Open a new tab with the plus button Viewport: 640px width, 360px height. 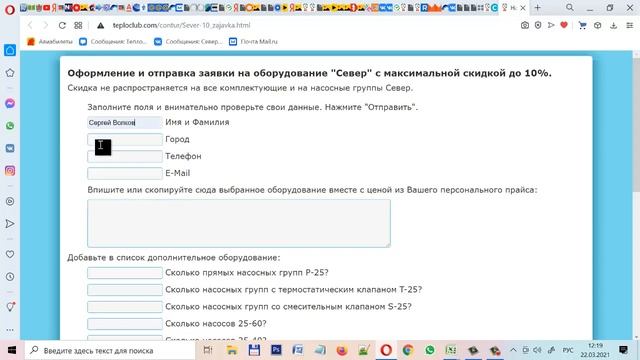point(538,7)
